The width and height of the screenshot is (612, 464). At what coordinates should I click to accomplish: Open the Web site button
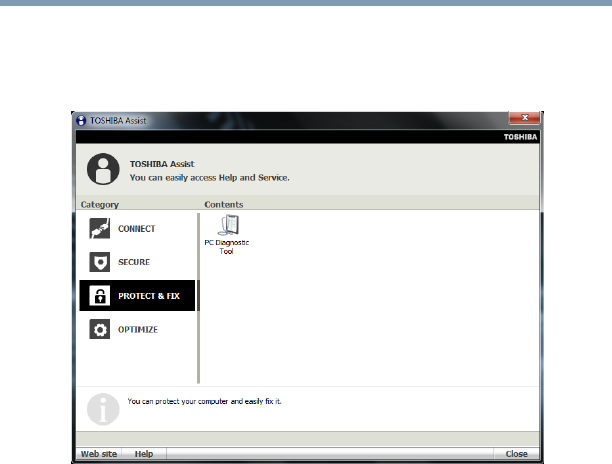pos(99,454)
